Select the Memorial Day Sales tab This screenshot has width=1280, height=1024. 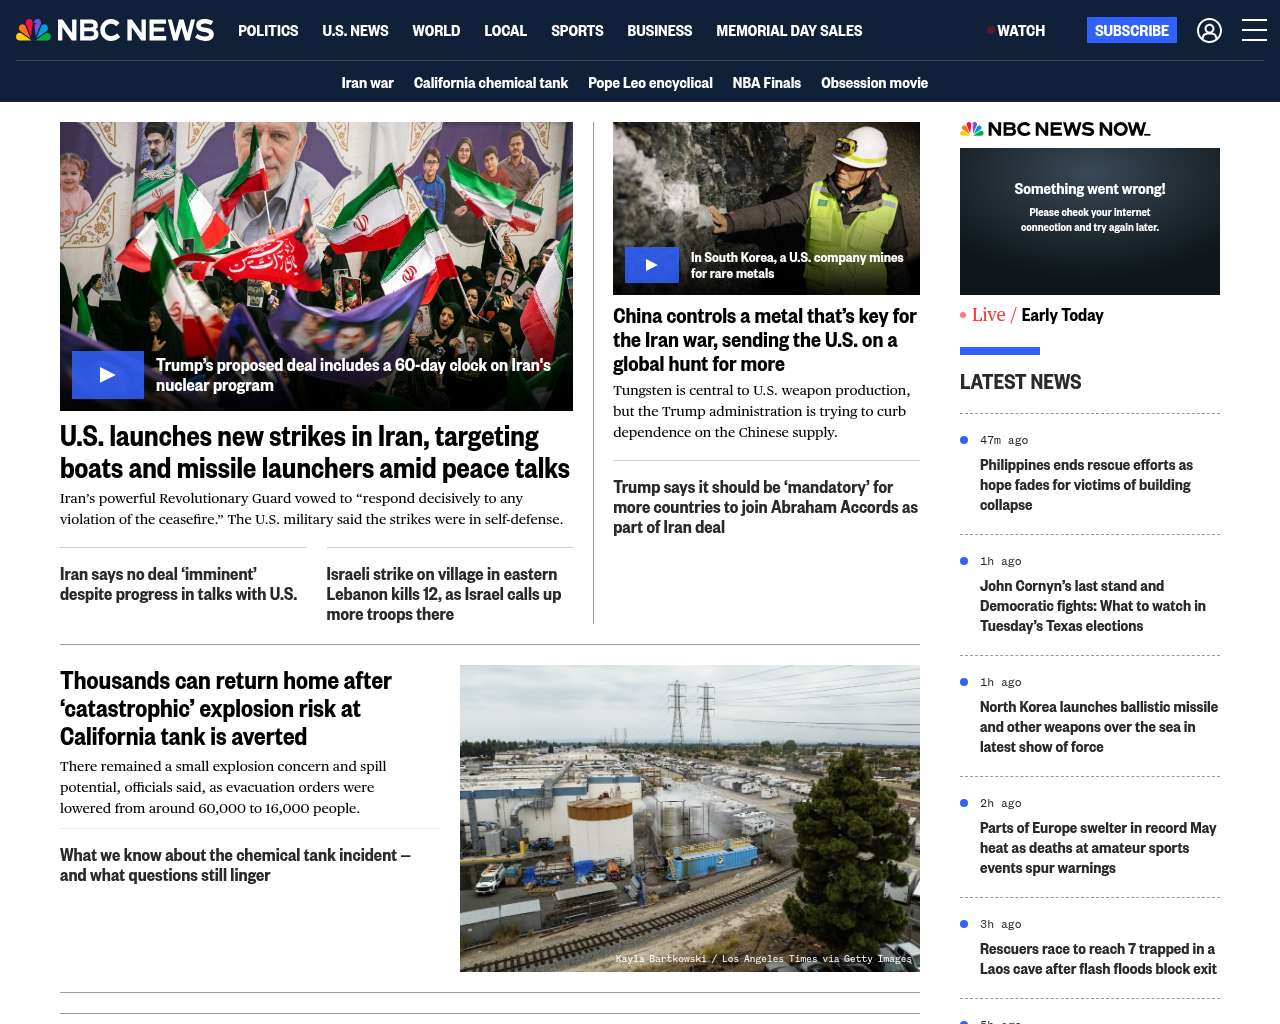tap(789, 31)
